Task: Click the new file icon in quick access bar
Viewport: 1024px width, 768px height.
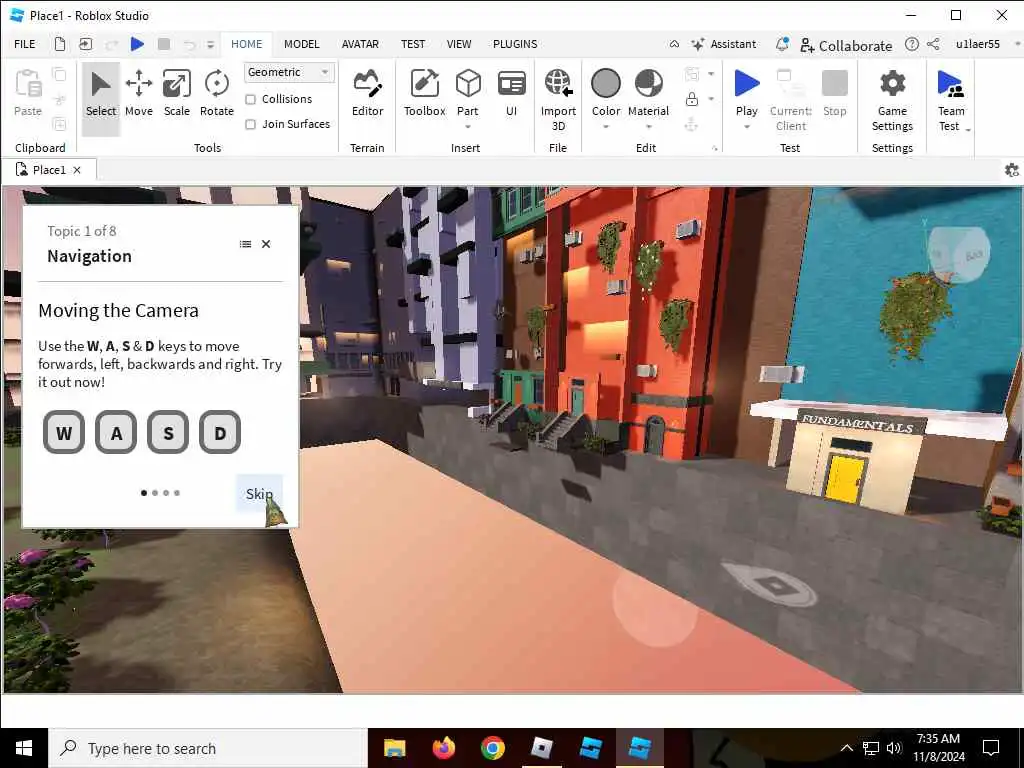Action: coord(59,44)
